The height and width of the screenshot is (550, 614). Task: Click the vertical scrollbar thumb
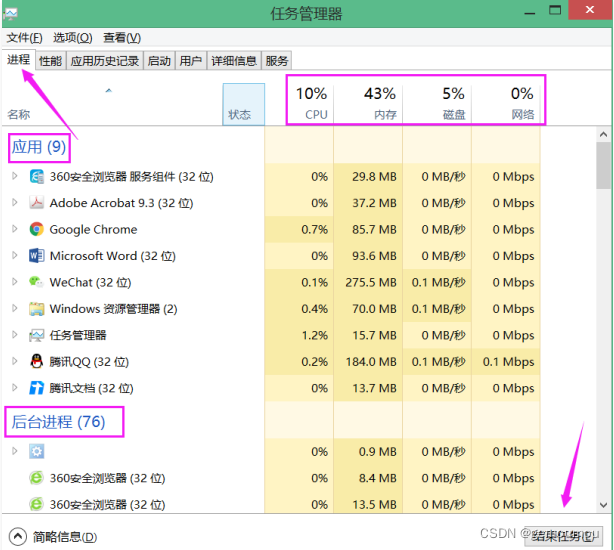tap(603, 166)
